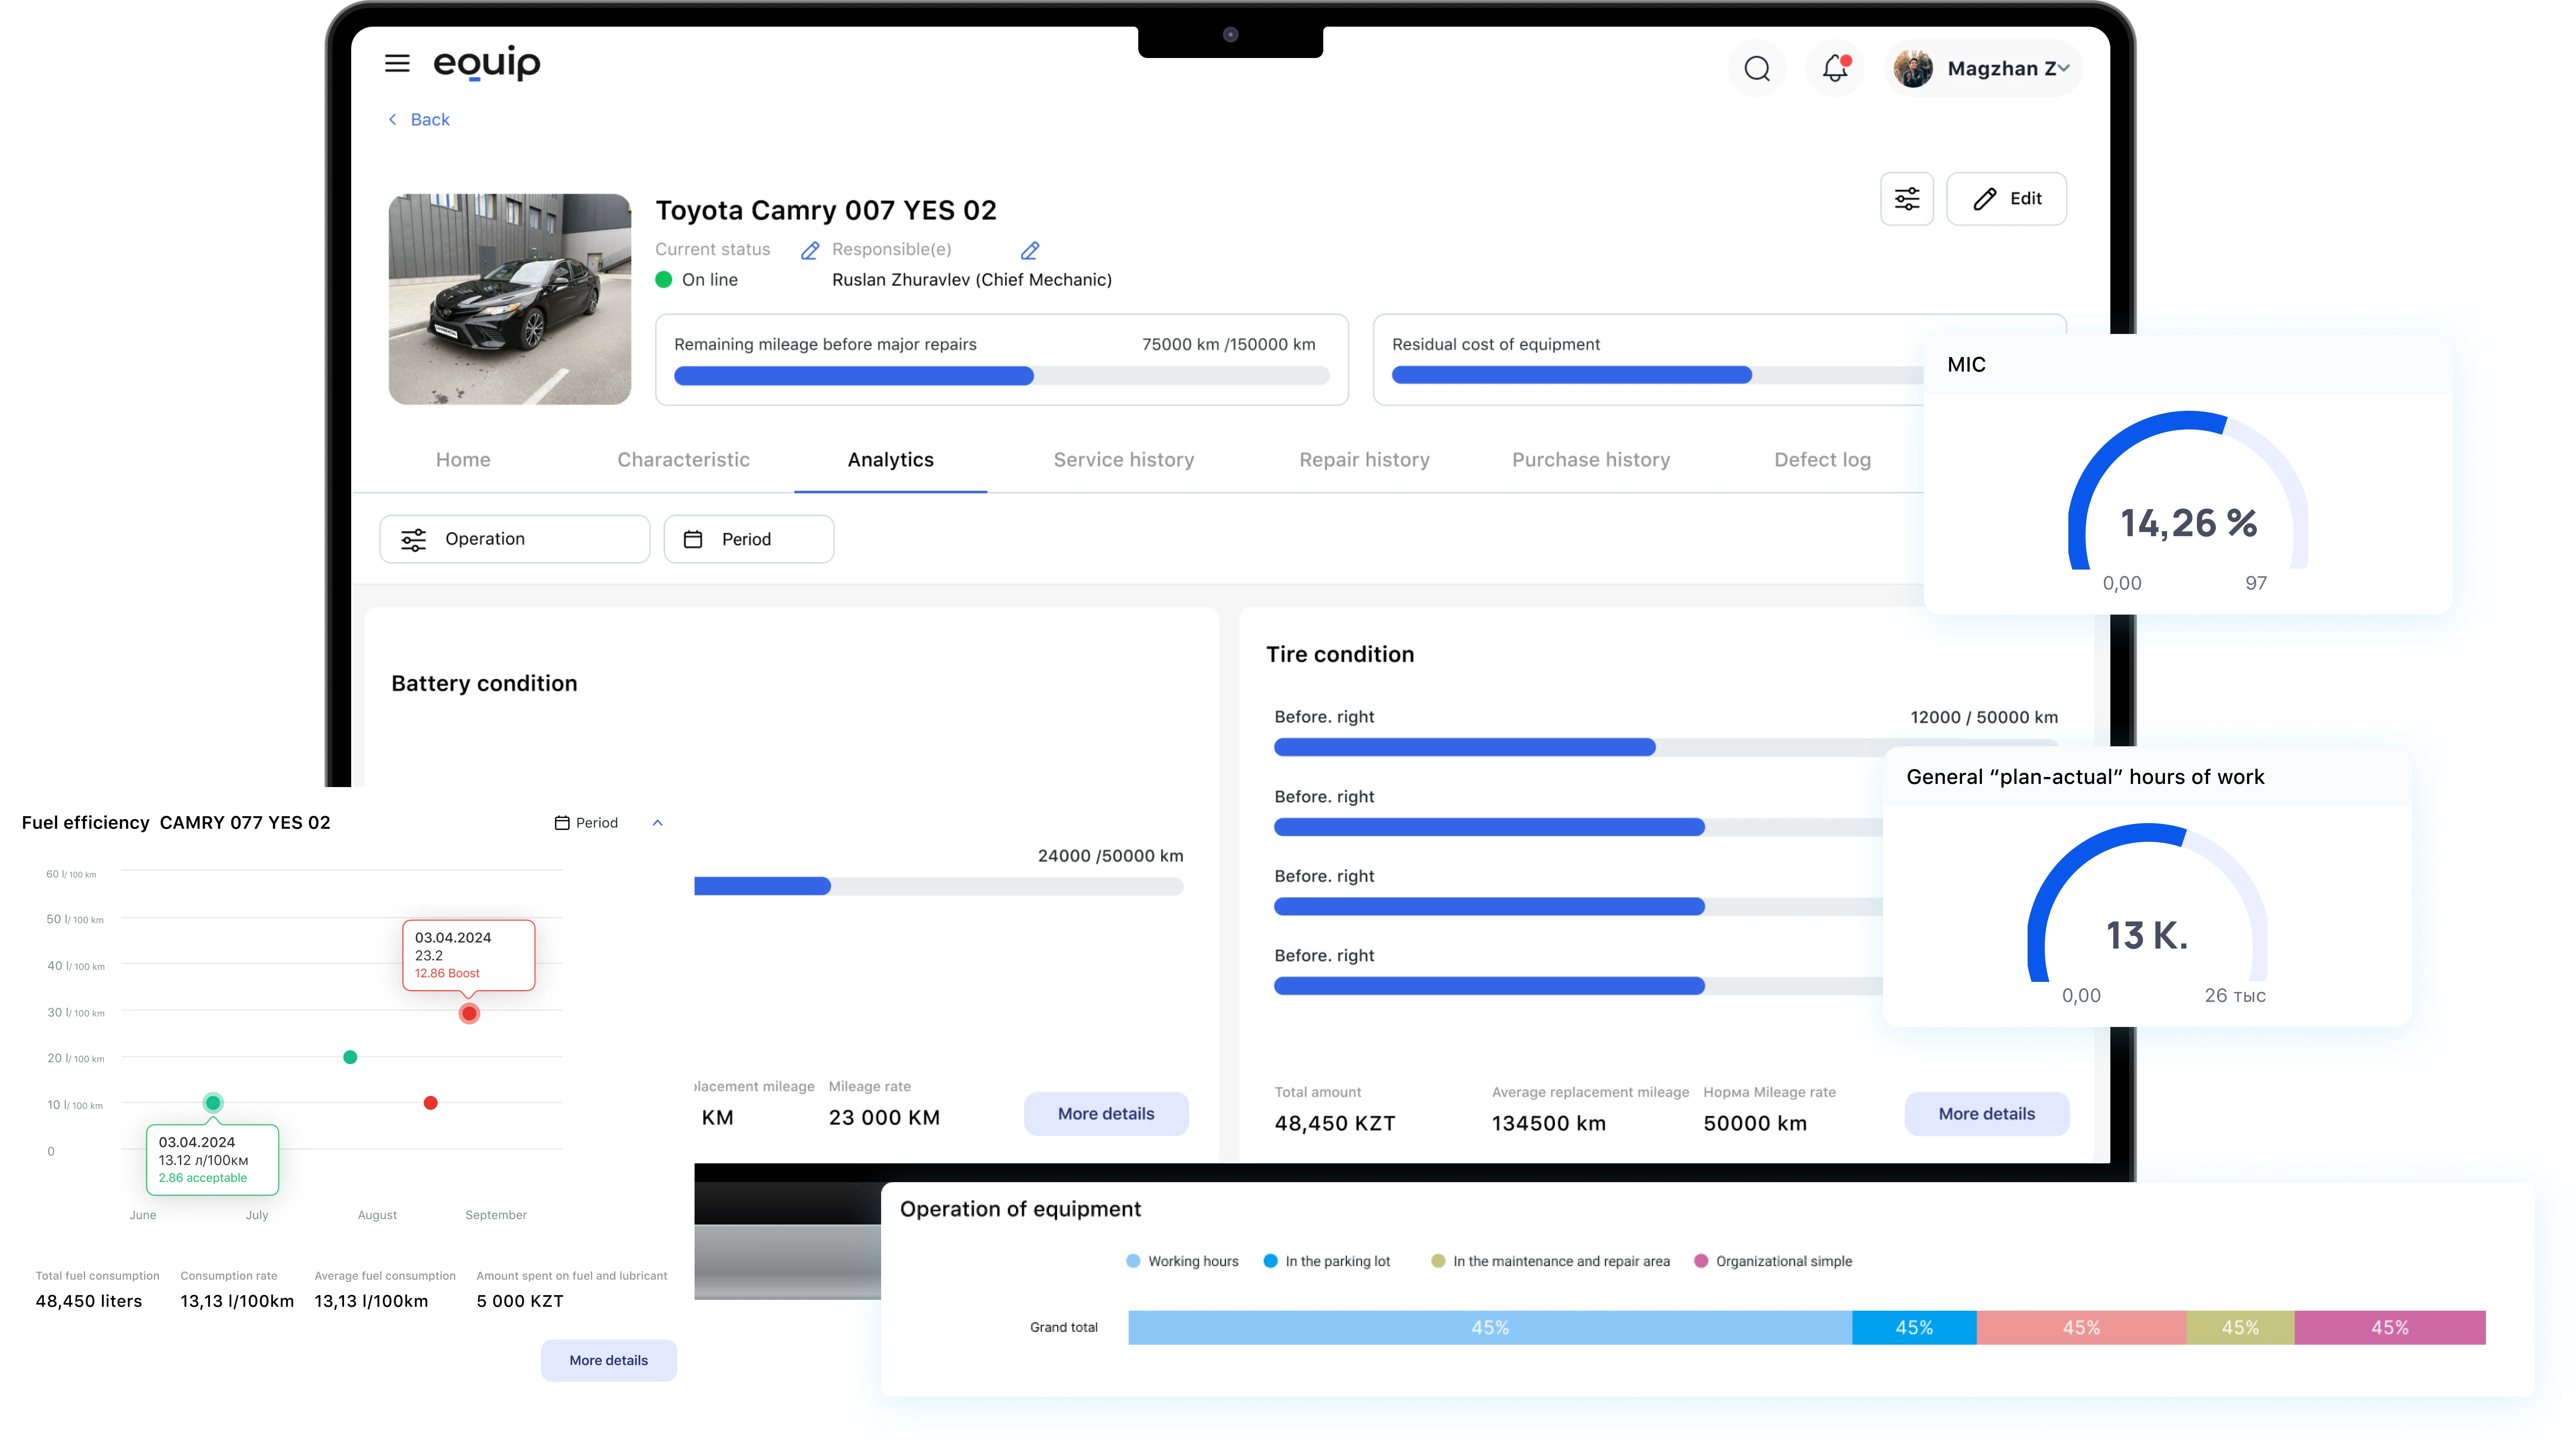Click the battery 24000/50000 km progress bar
The image size is (2576, 1444).
click(x=939, y=886)
